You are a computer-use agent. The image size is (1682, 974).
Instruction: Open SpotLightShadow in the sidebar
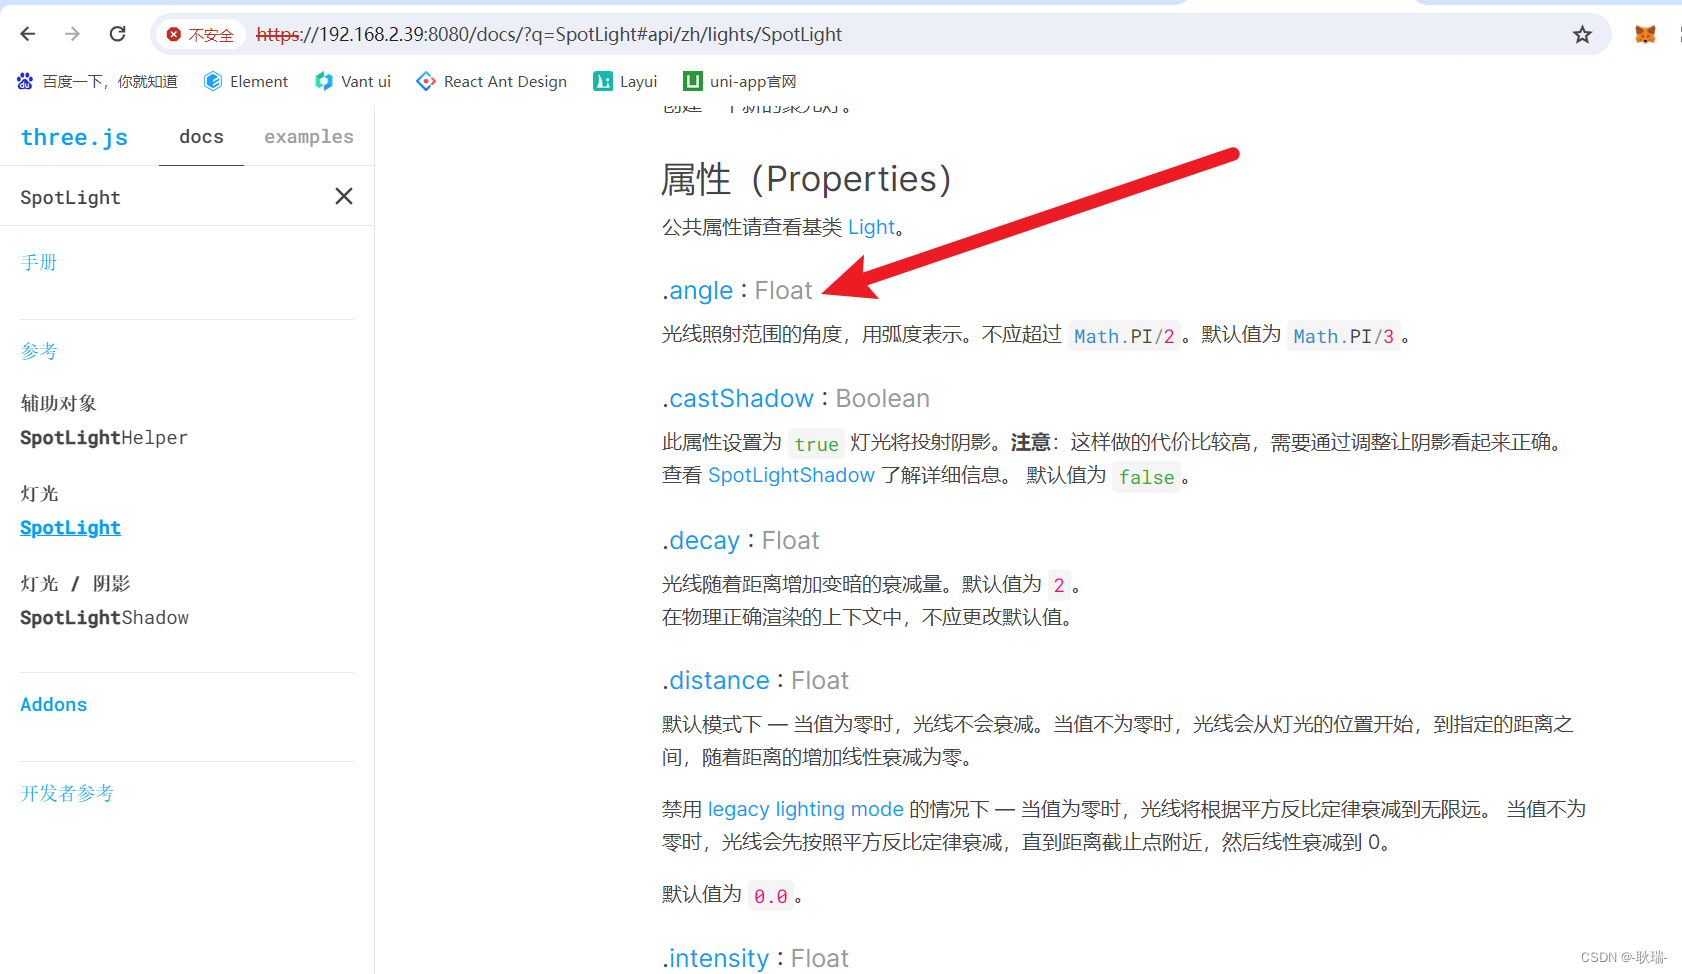tap(104, 618)
